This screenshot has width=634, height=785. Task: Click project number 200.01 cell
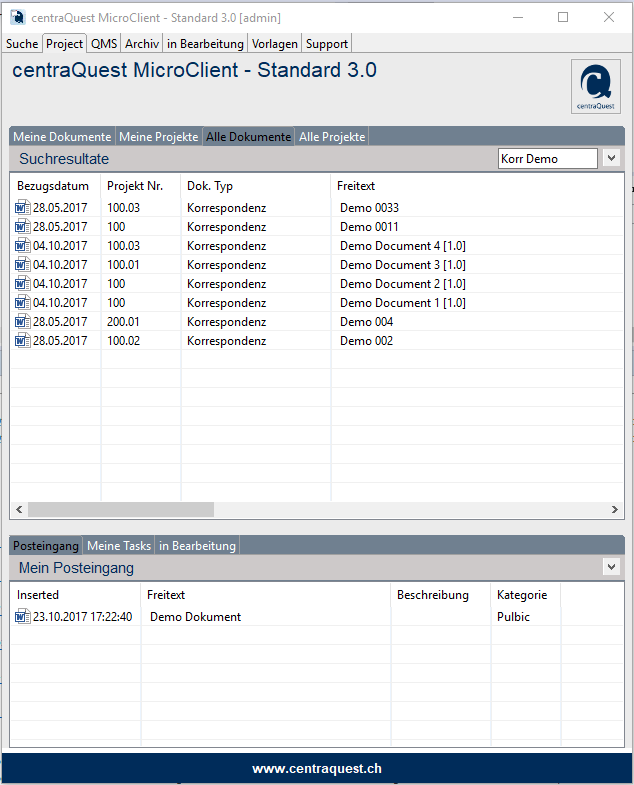coord(123,321)
